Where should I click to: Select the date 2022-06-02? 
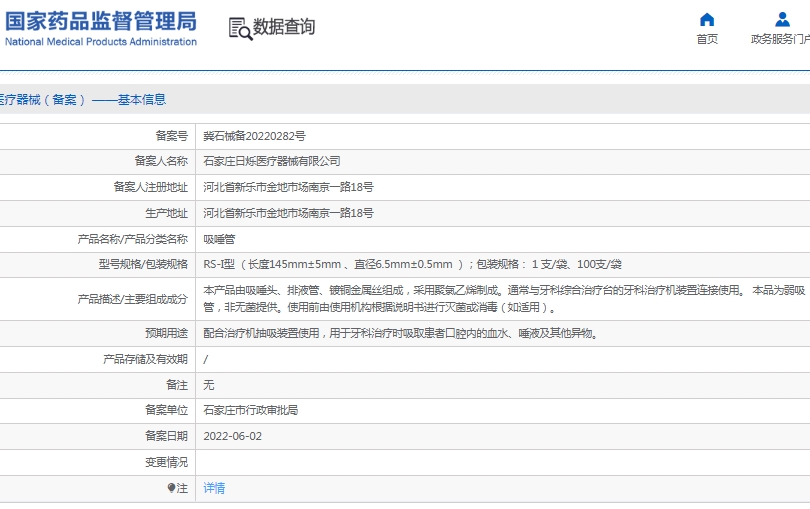(232, 436)
